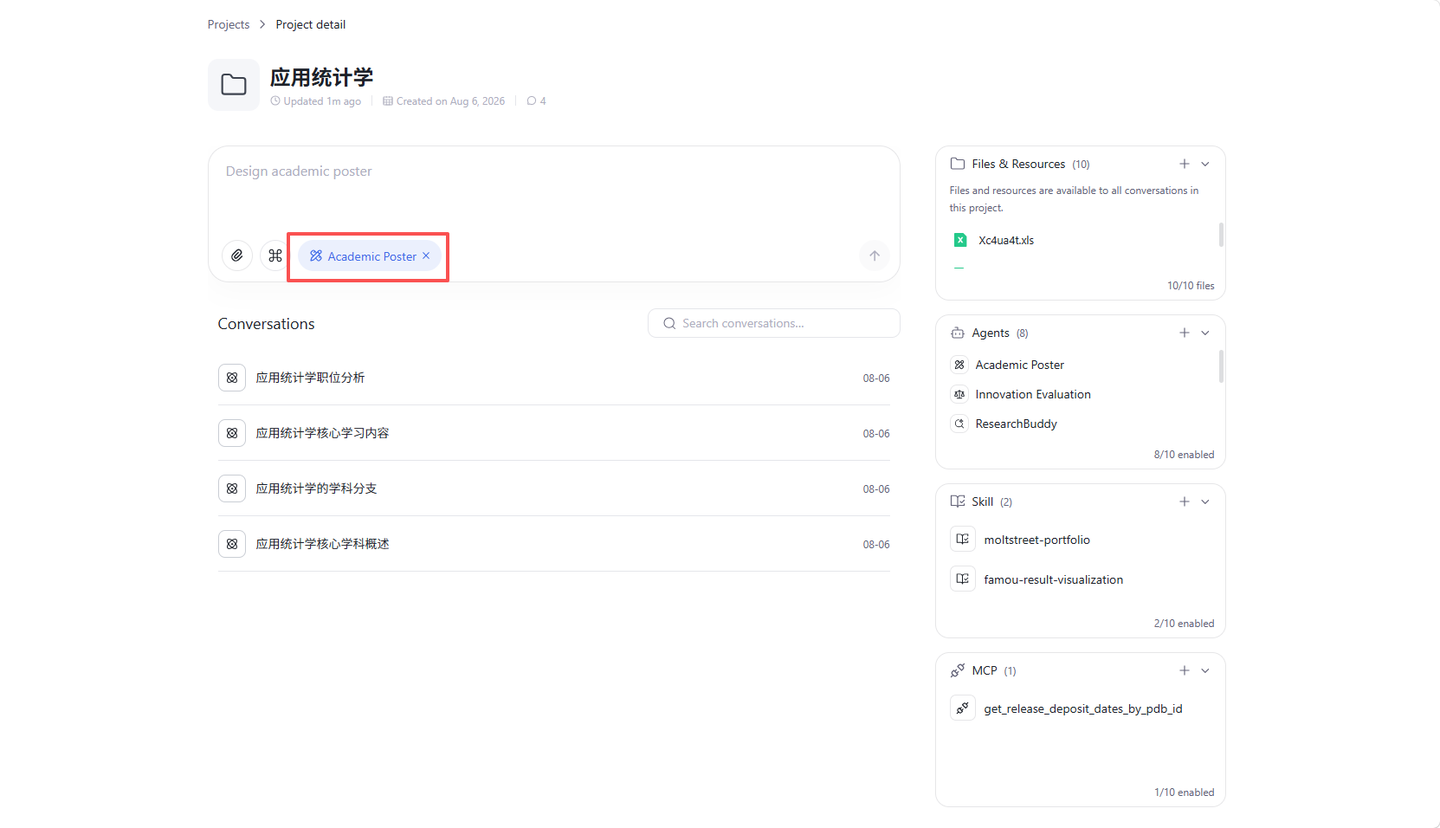Open conversation 应用统计学职位分析
The height and width of the screenshot is (828, 1440).
coord(554,378)
